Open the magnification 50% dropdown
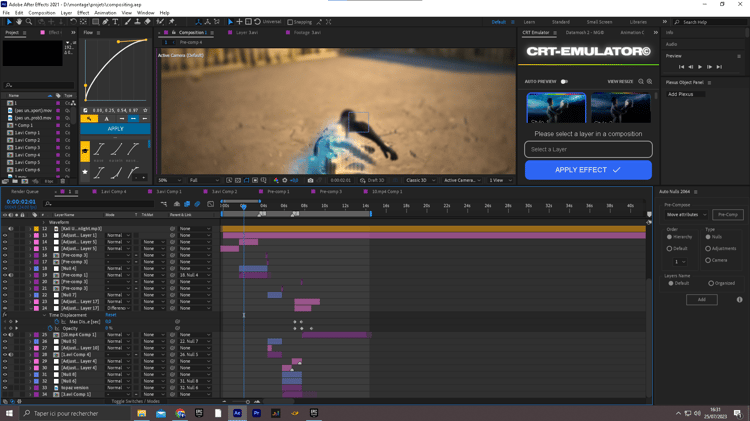Screen dimensions: 750x421 pos(170,180)
